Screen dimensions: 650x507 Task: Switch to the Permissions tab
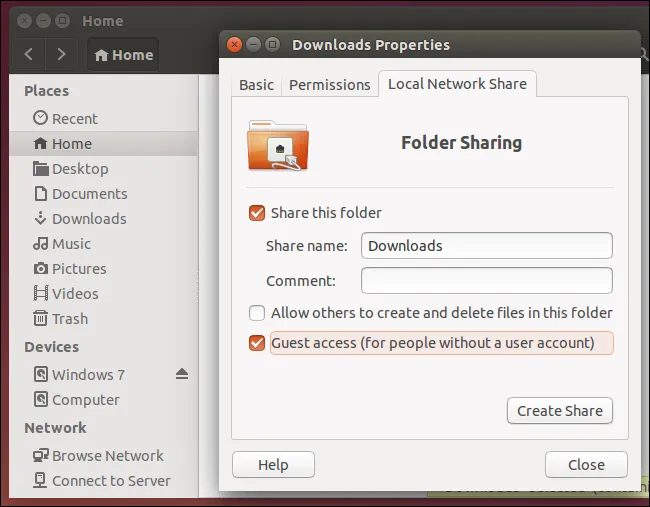(329, 85)
